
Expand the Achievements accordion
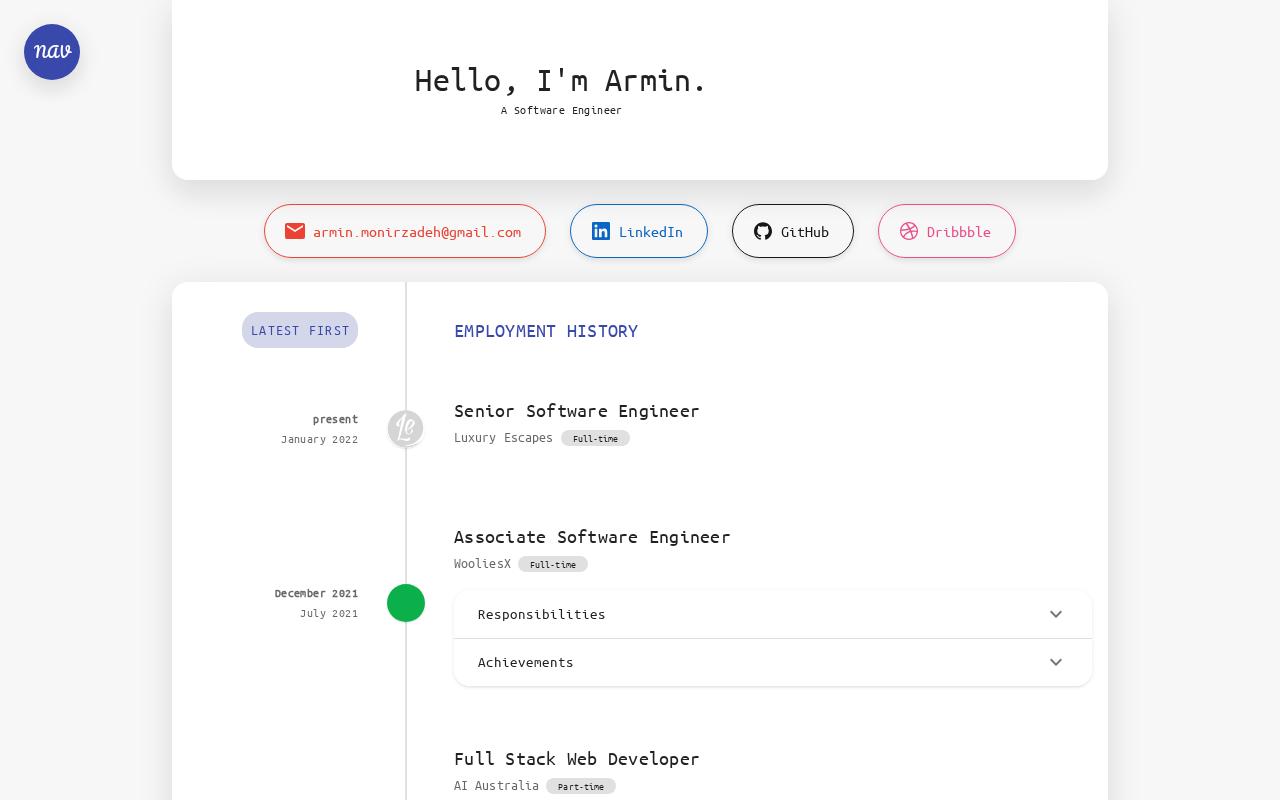pos(526,662)
